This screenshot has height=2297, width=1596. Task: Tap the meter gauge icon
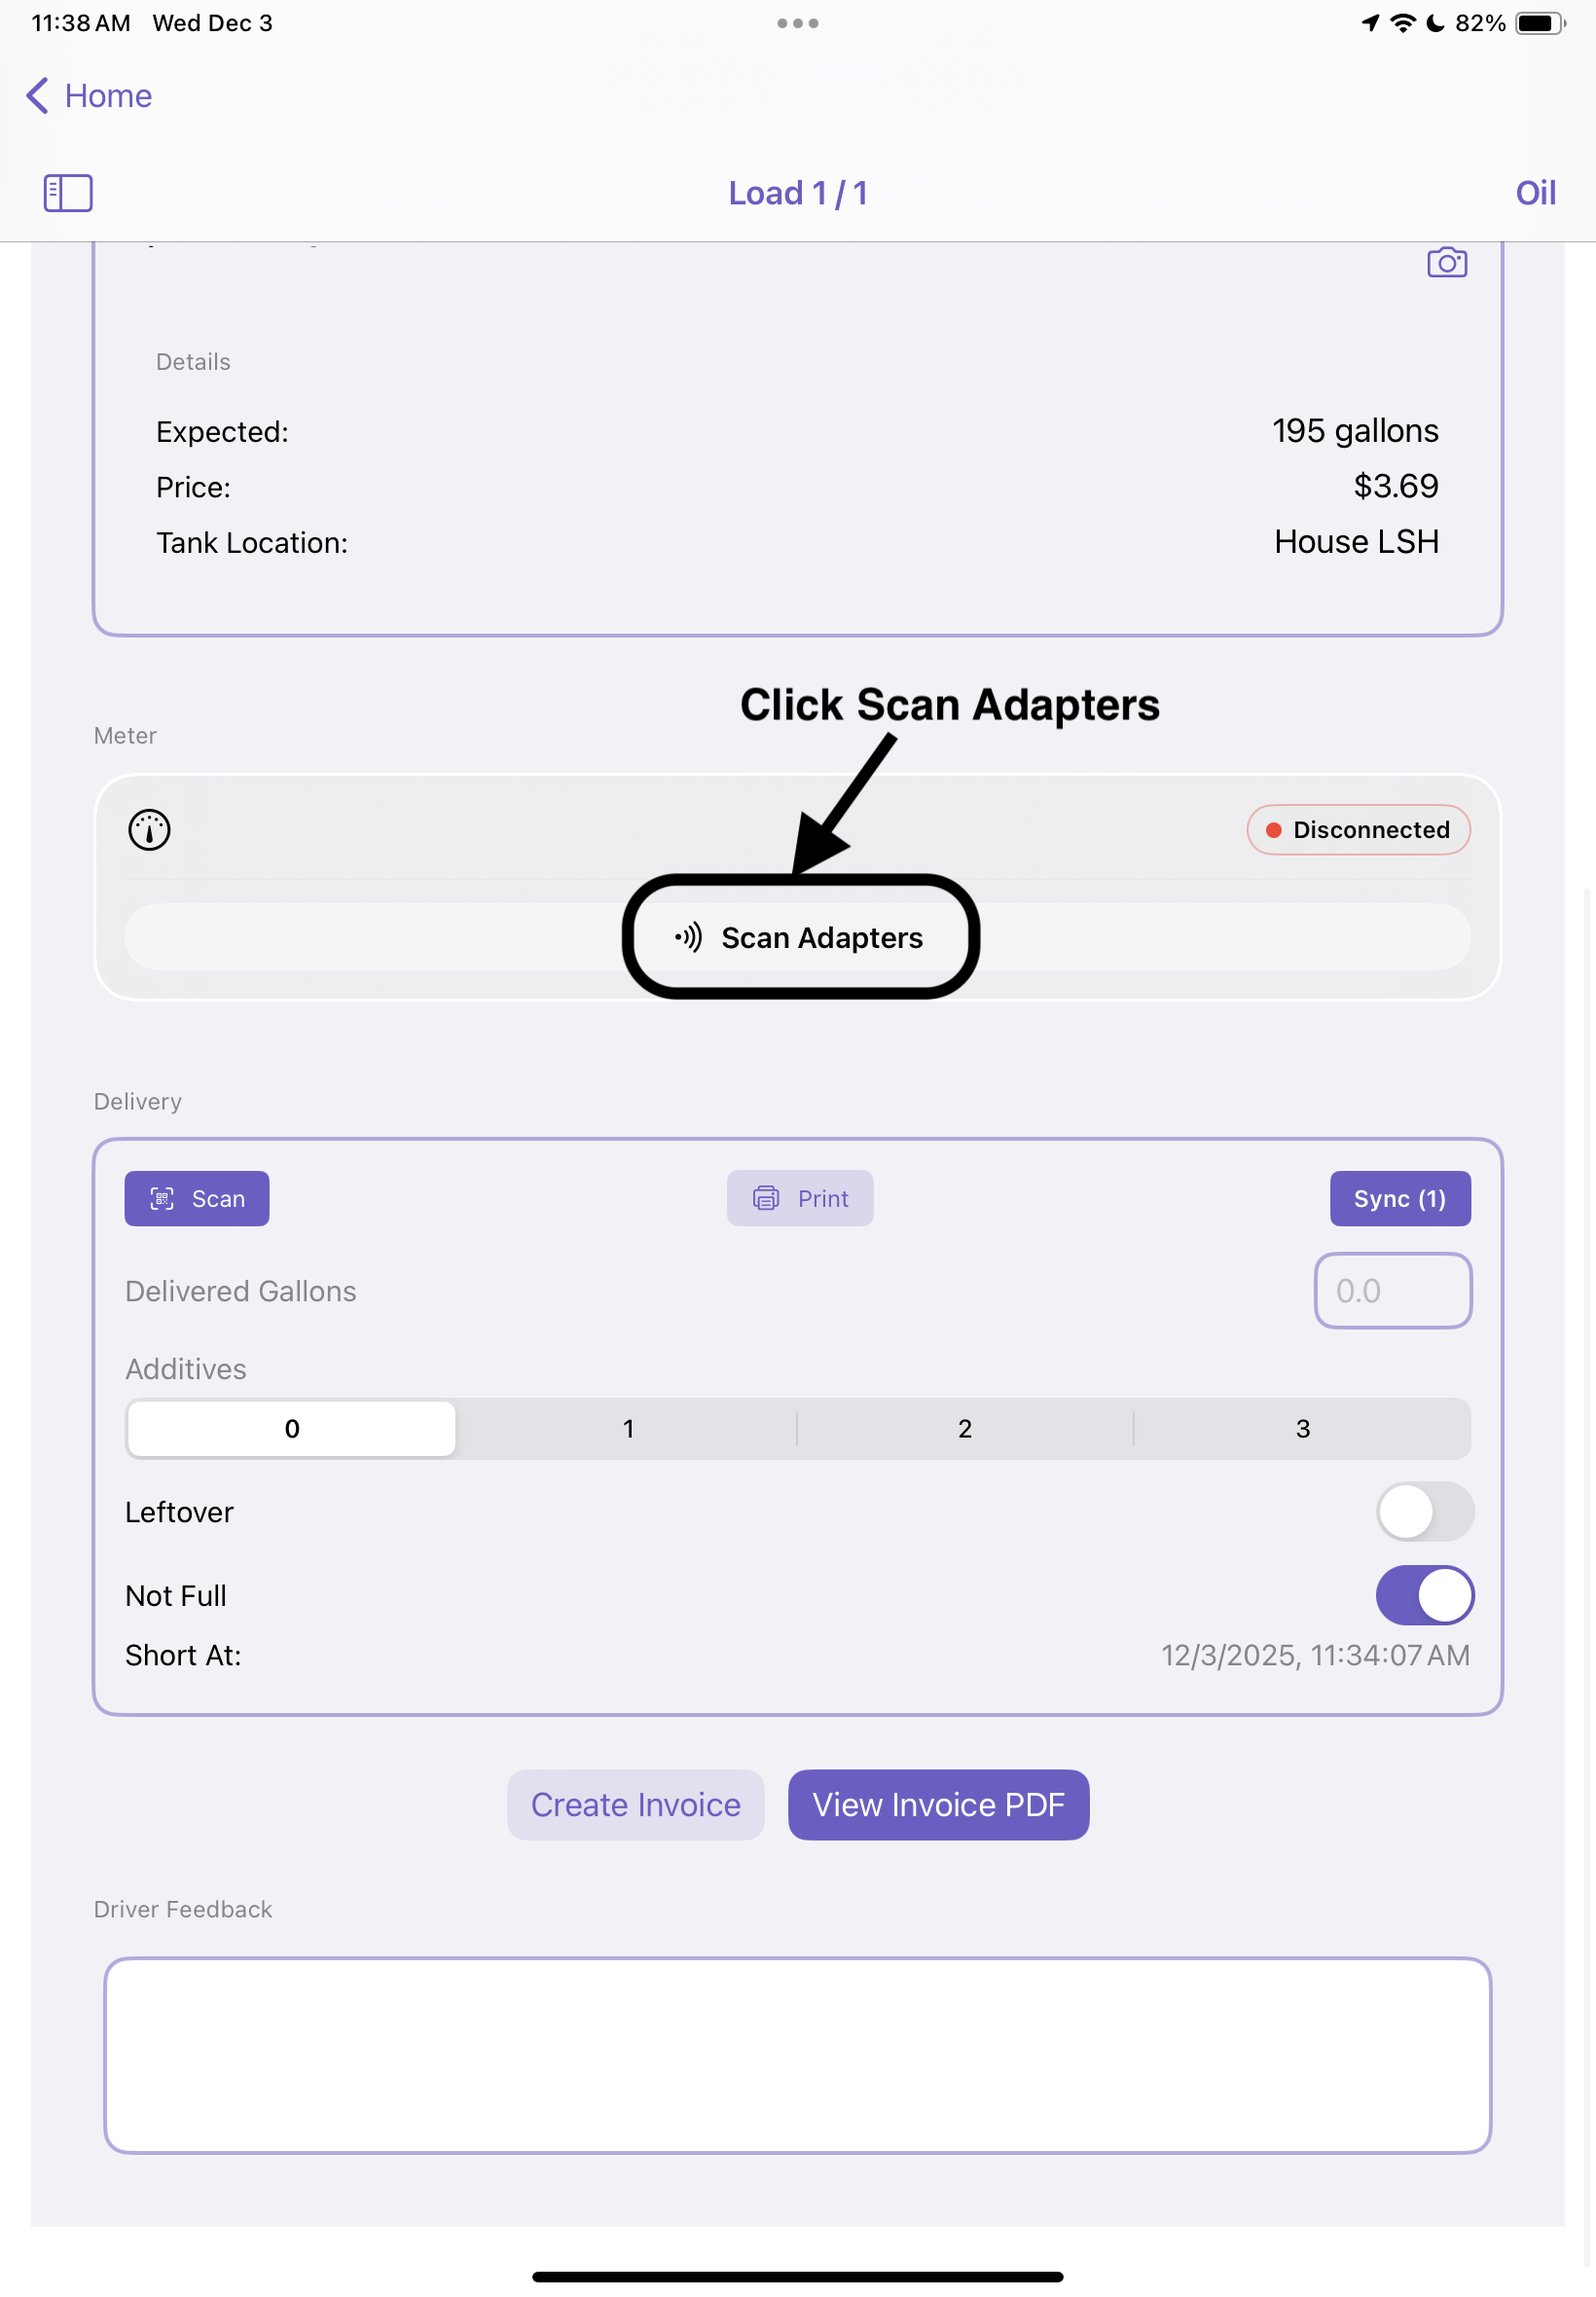pyautogui.click(x=149, y=830)
